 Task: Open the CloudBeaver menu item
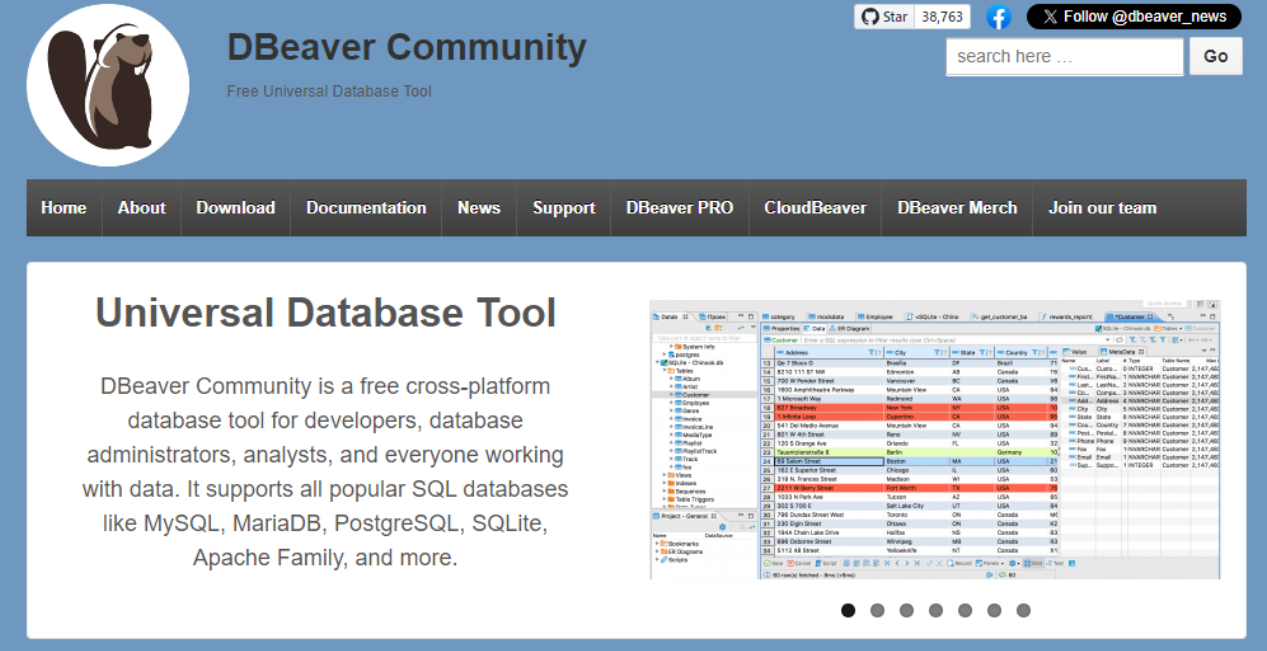click(x=815, y=208)
